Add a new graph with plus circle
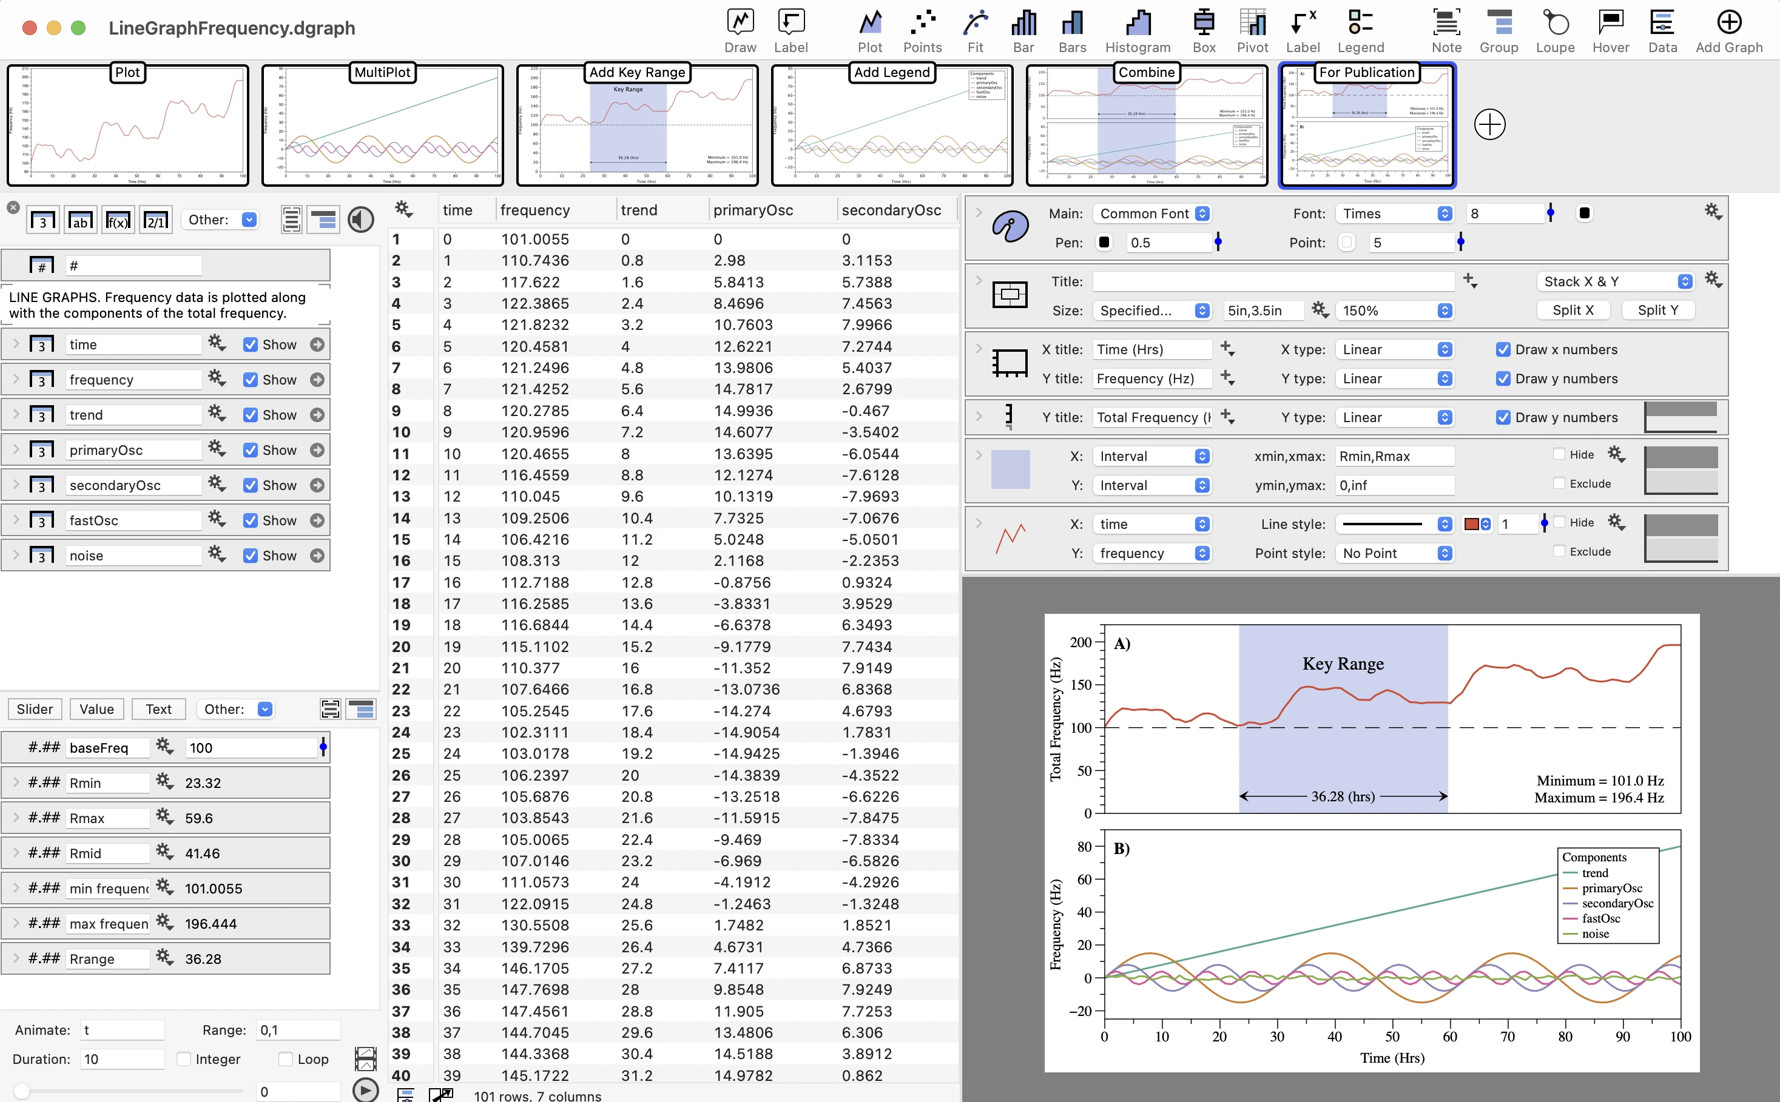The height and width of the screenshot is (1102, 1780). click(x=1489, y=125)
